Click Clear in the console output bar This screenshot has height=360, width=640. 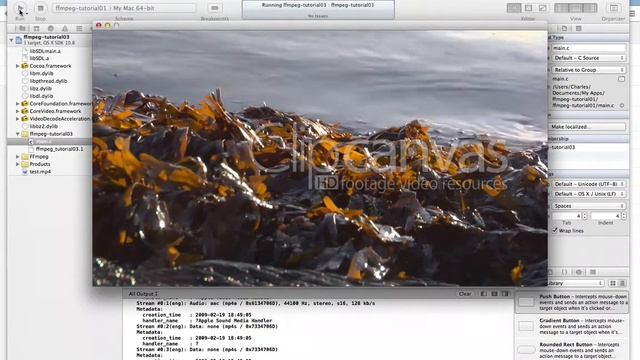click(x=465, y=294)
